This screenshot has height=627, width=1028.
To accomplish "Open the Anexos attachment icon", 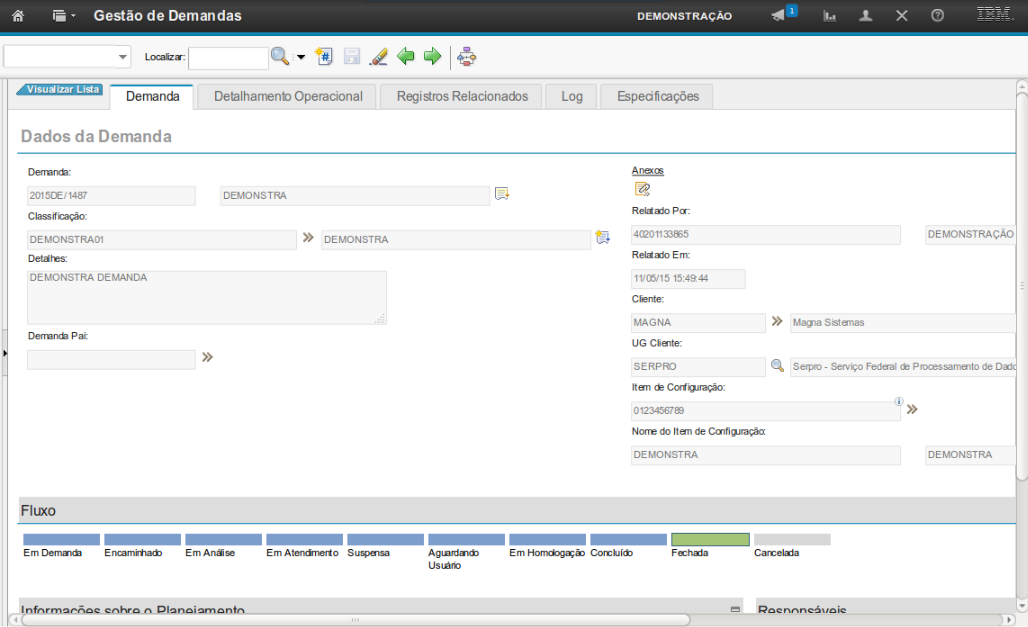I will click(642, 189).
